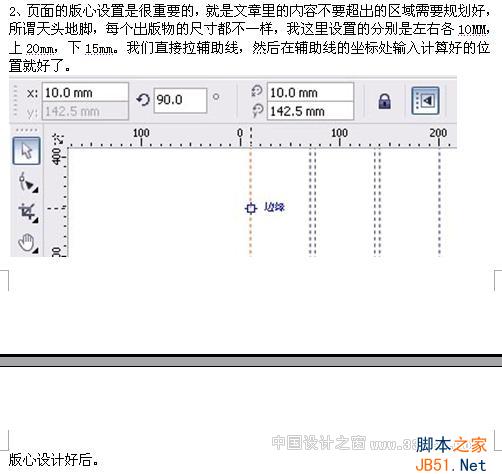
Task: Click the ruler origin corner icon
Action: 58,139
